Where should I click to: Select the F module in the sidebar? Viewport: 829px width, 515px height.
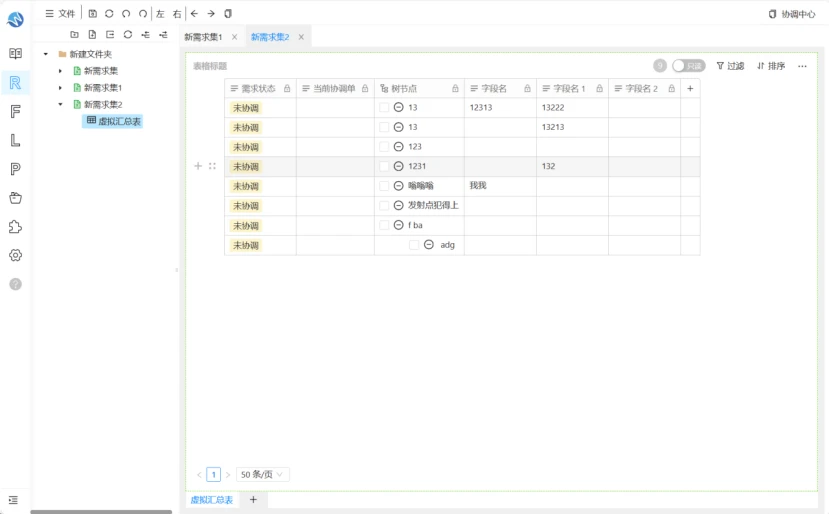[x=15, y=111]
